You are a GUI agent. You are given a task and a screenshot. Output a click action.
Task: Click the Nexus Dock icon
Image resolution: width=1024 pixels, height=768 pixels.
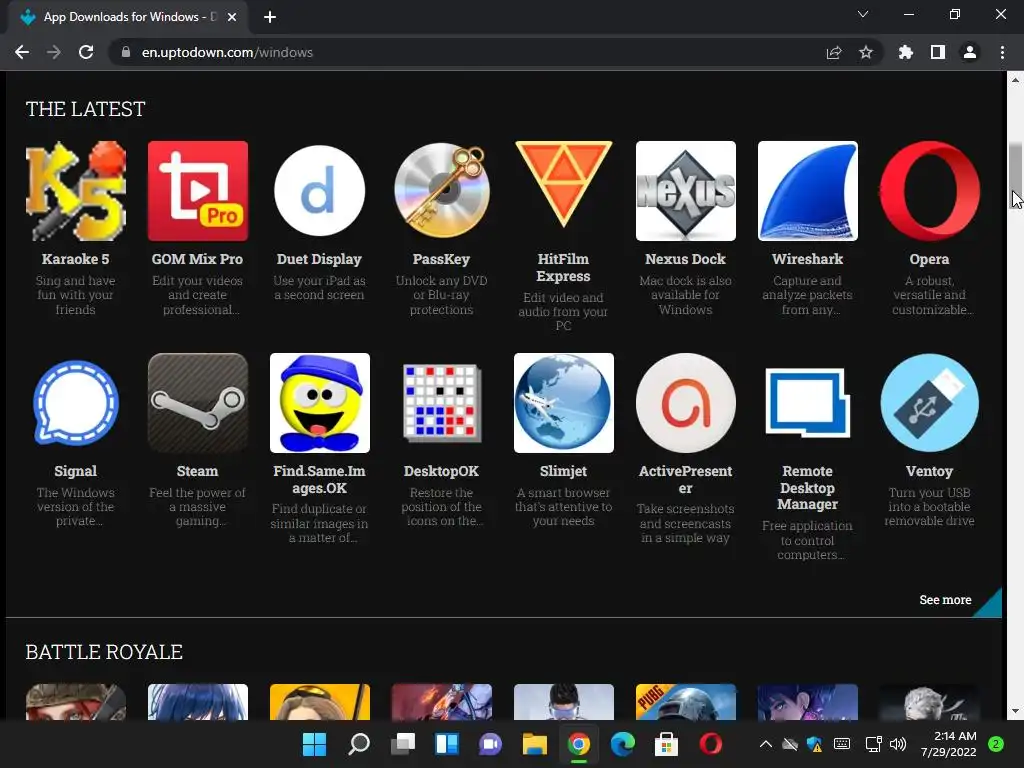pyautogui.click(x=686, y=191)
